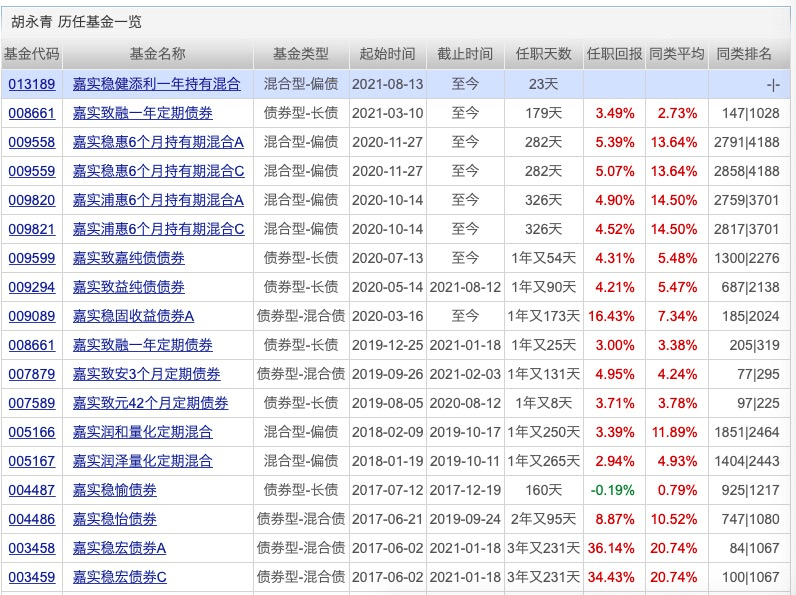Image resolution: width=796 pixels, height=595 pixels.
Task: Open 嘉实浦惠6个月持有期混合C link
Action: coord(158,229)
